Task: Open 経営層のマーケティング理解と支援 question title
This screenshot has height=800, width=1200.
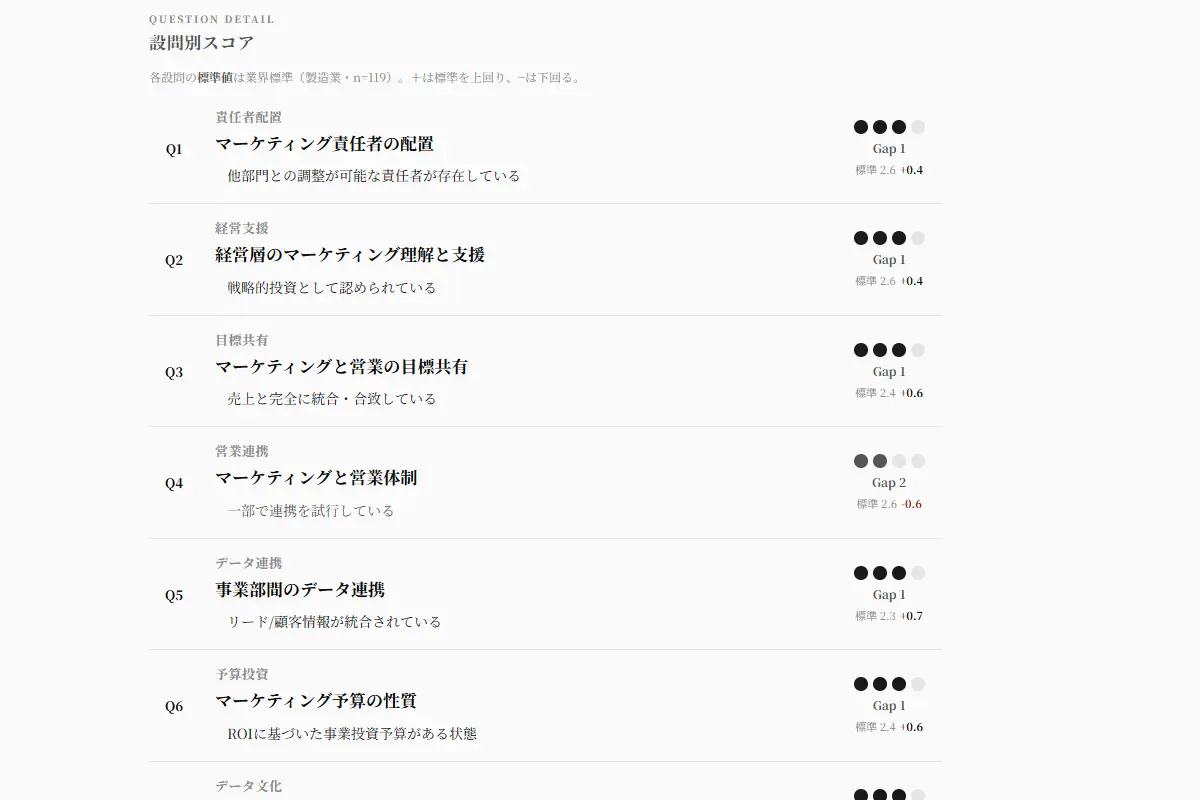Action: pos(350,255)
